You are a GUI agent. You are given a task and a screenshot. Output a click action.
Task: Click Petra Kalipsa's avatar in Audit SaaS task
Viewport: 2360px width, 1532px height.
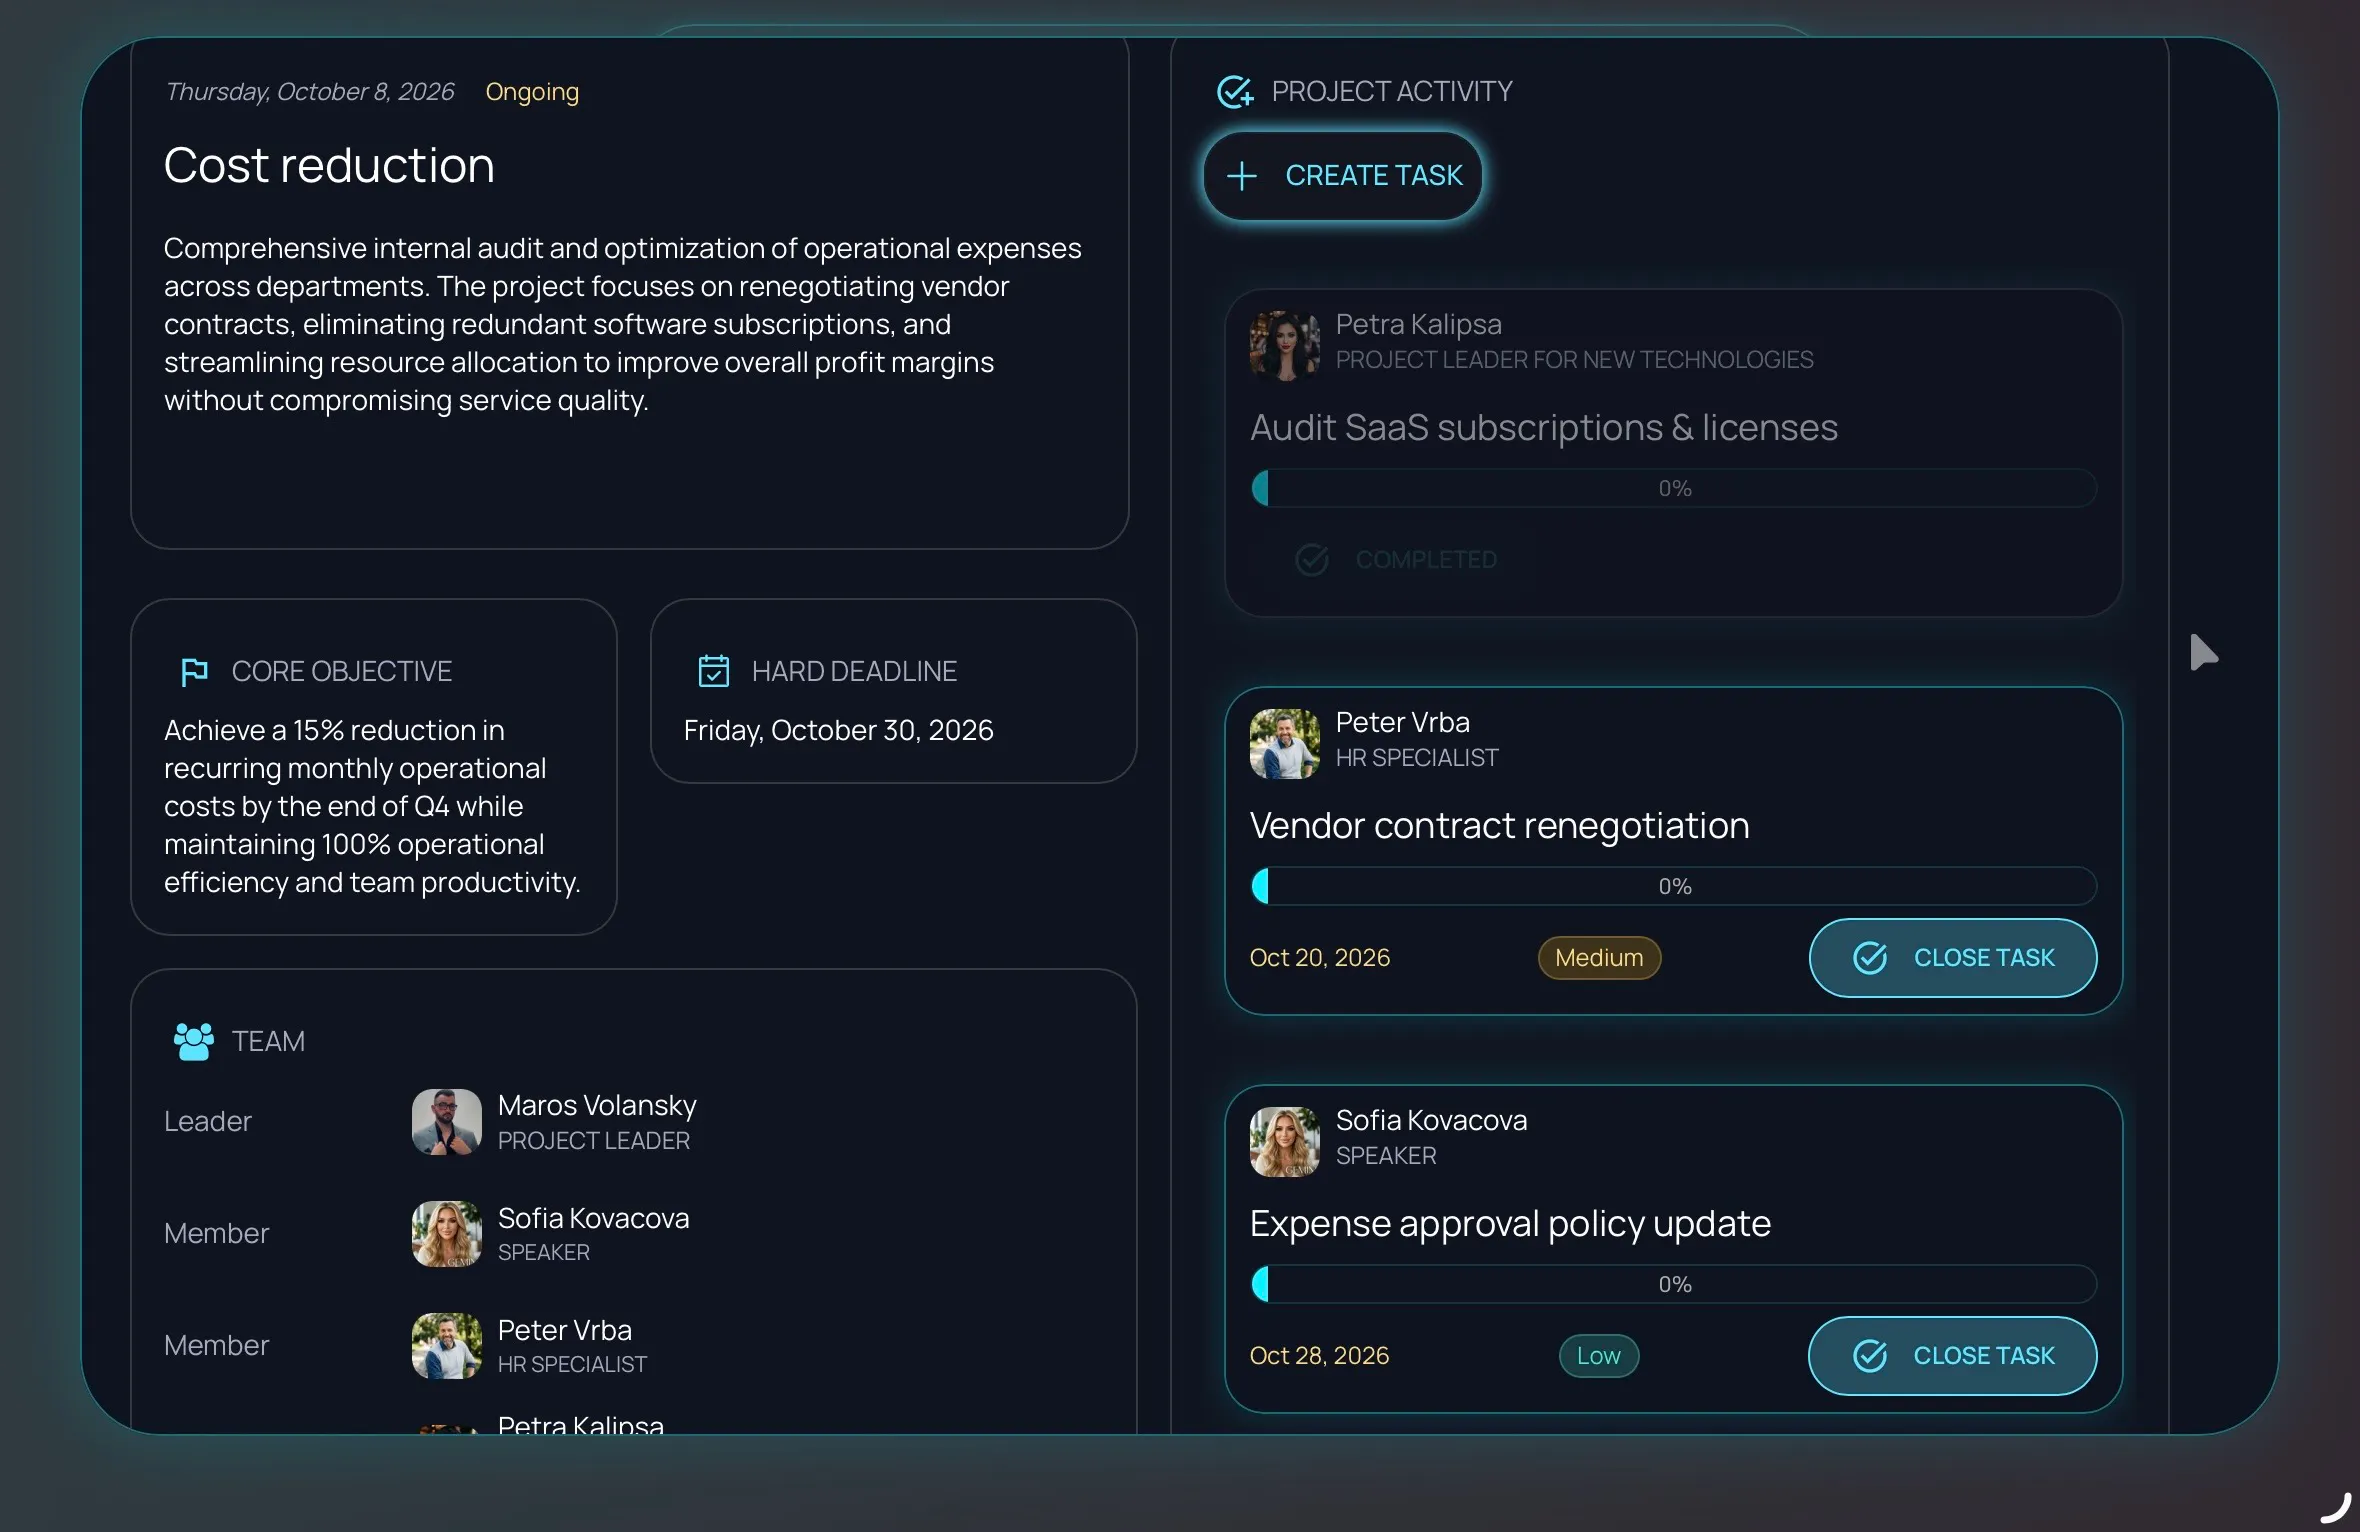click(x=1285, y=344)
